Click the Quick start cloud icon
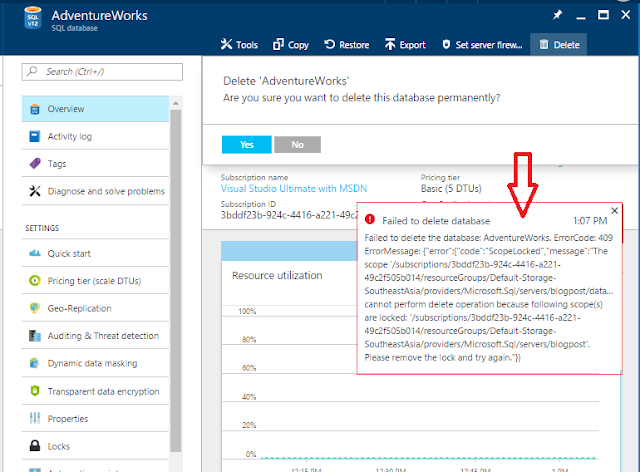The image size is (640, 472). (x=35, y=253)
